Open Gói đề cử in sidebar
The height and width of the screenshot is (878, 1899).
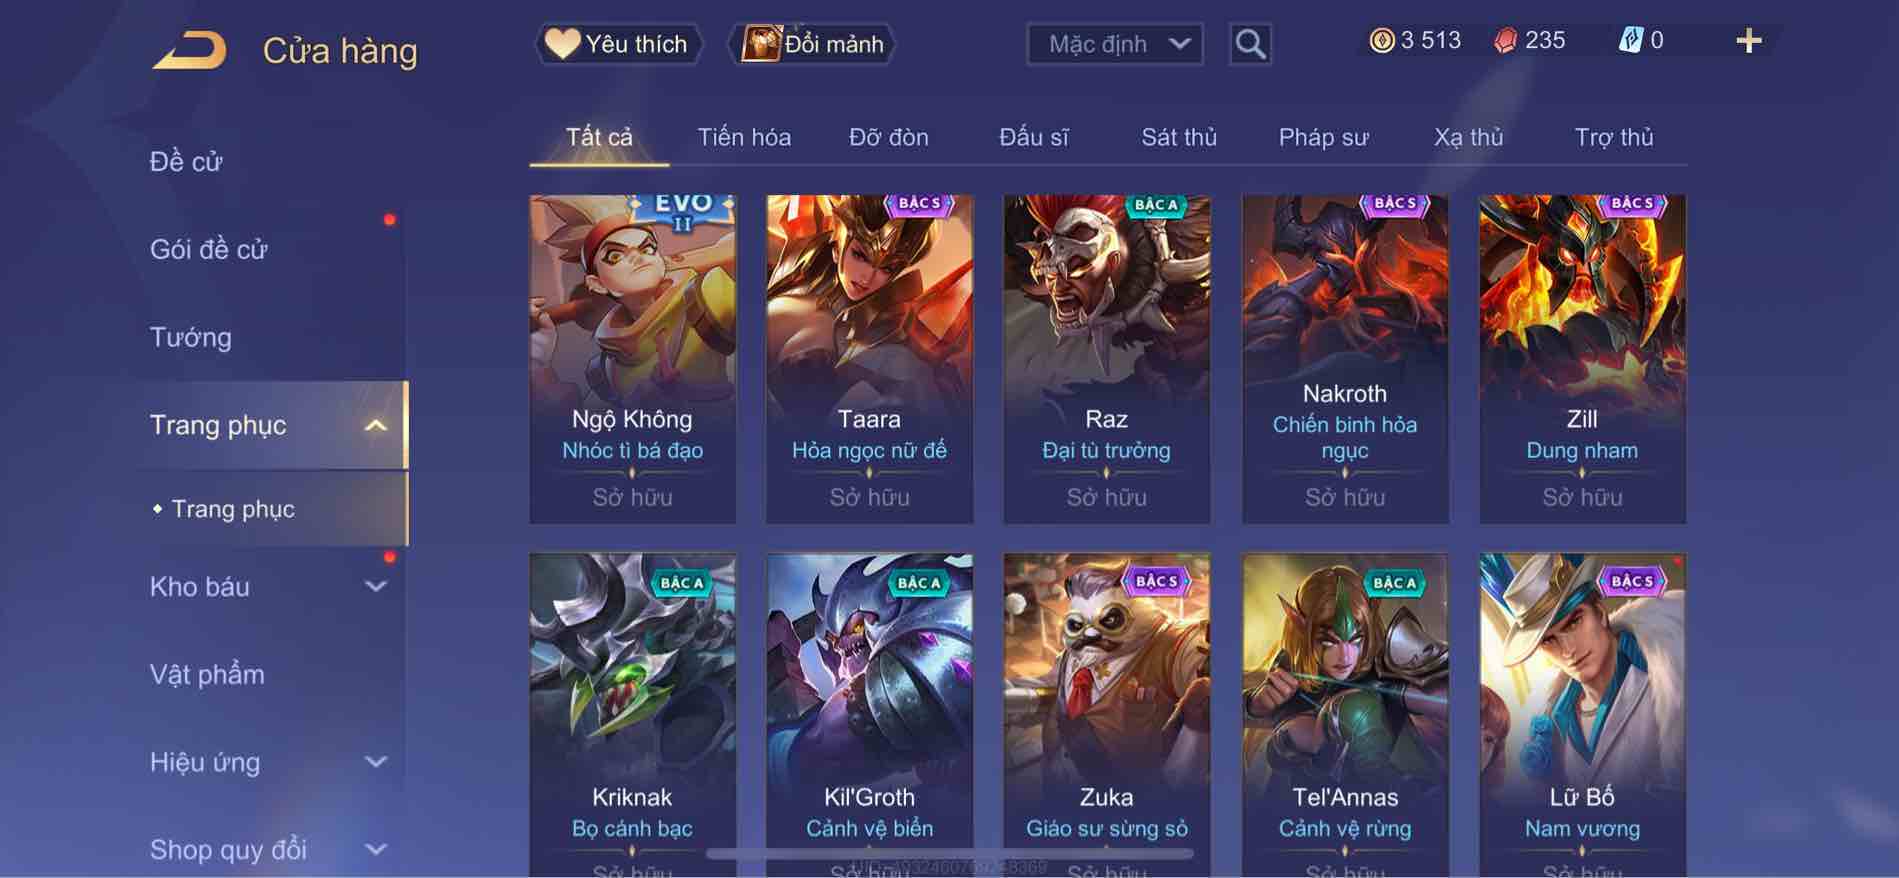pyautogui.click(x=209, y=249)
